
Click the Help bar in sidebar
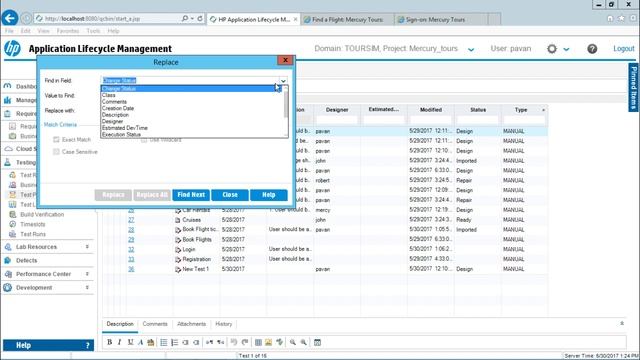(x=49, y=345)
